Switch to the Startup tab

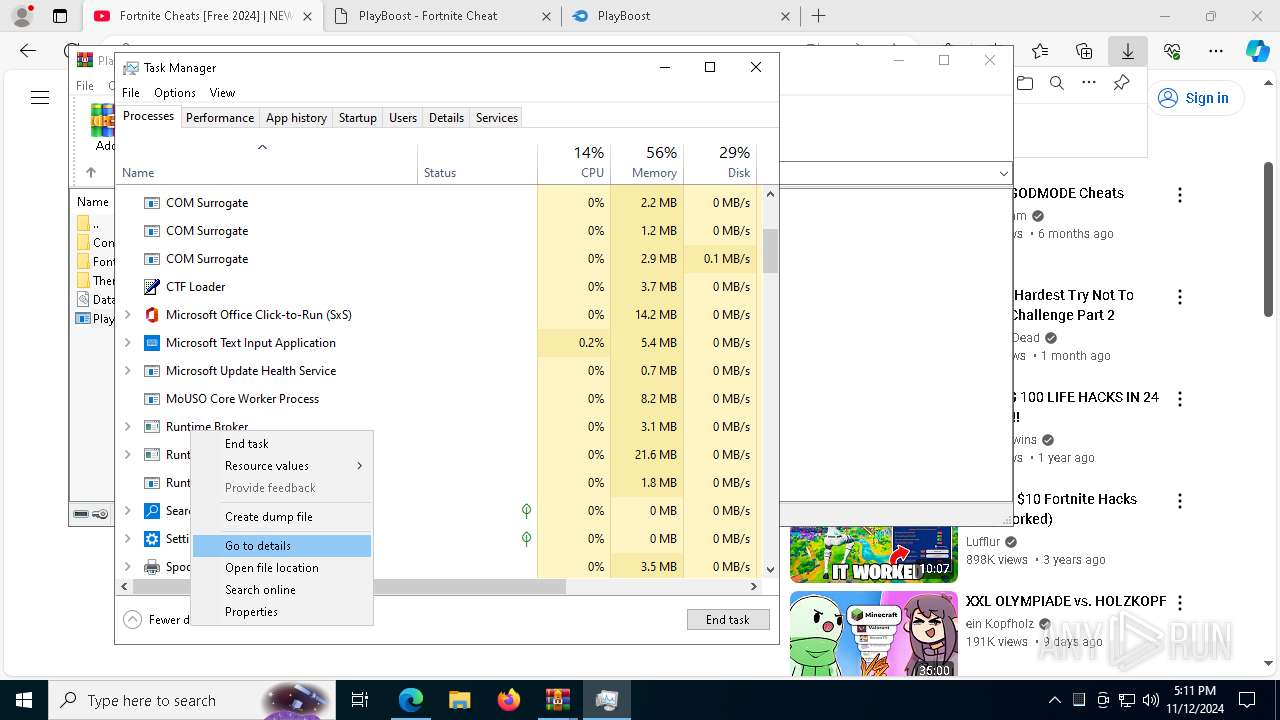click(x=357, y=117)
